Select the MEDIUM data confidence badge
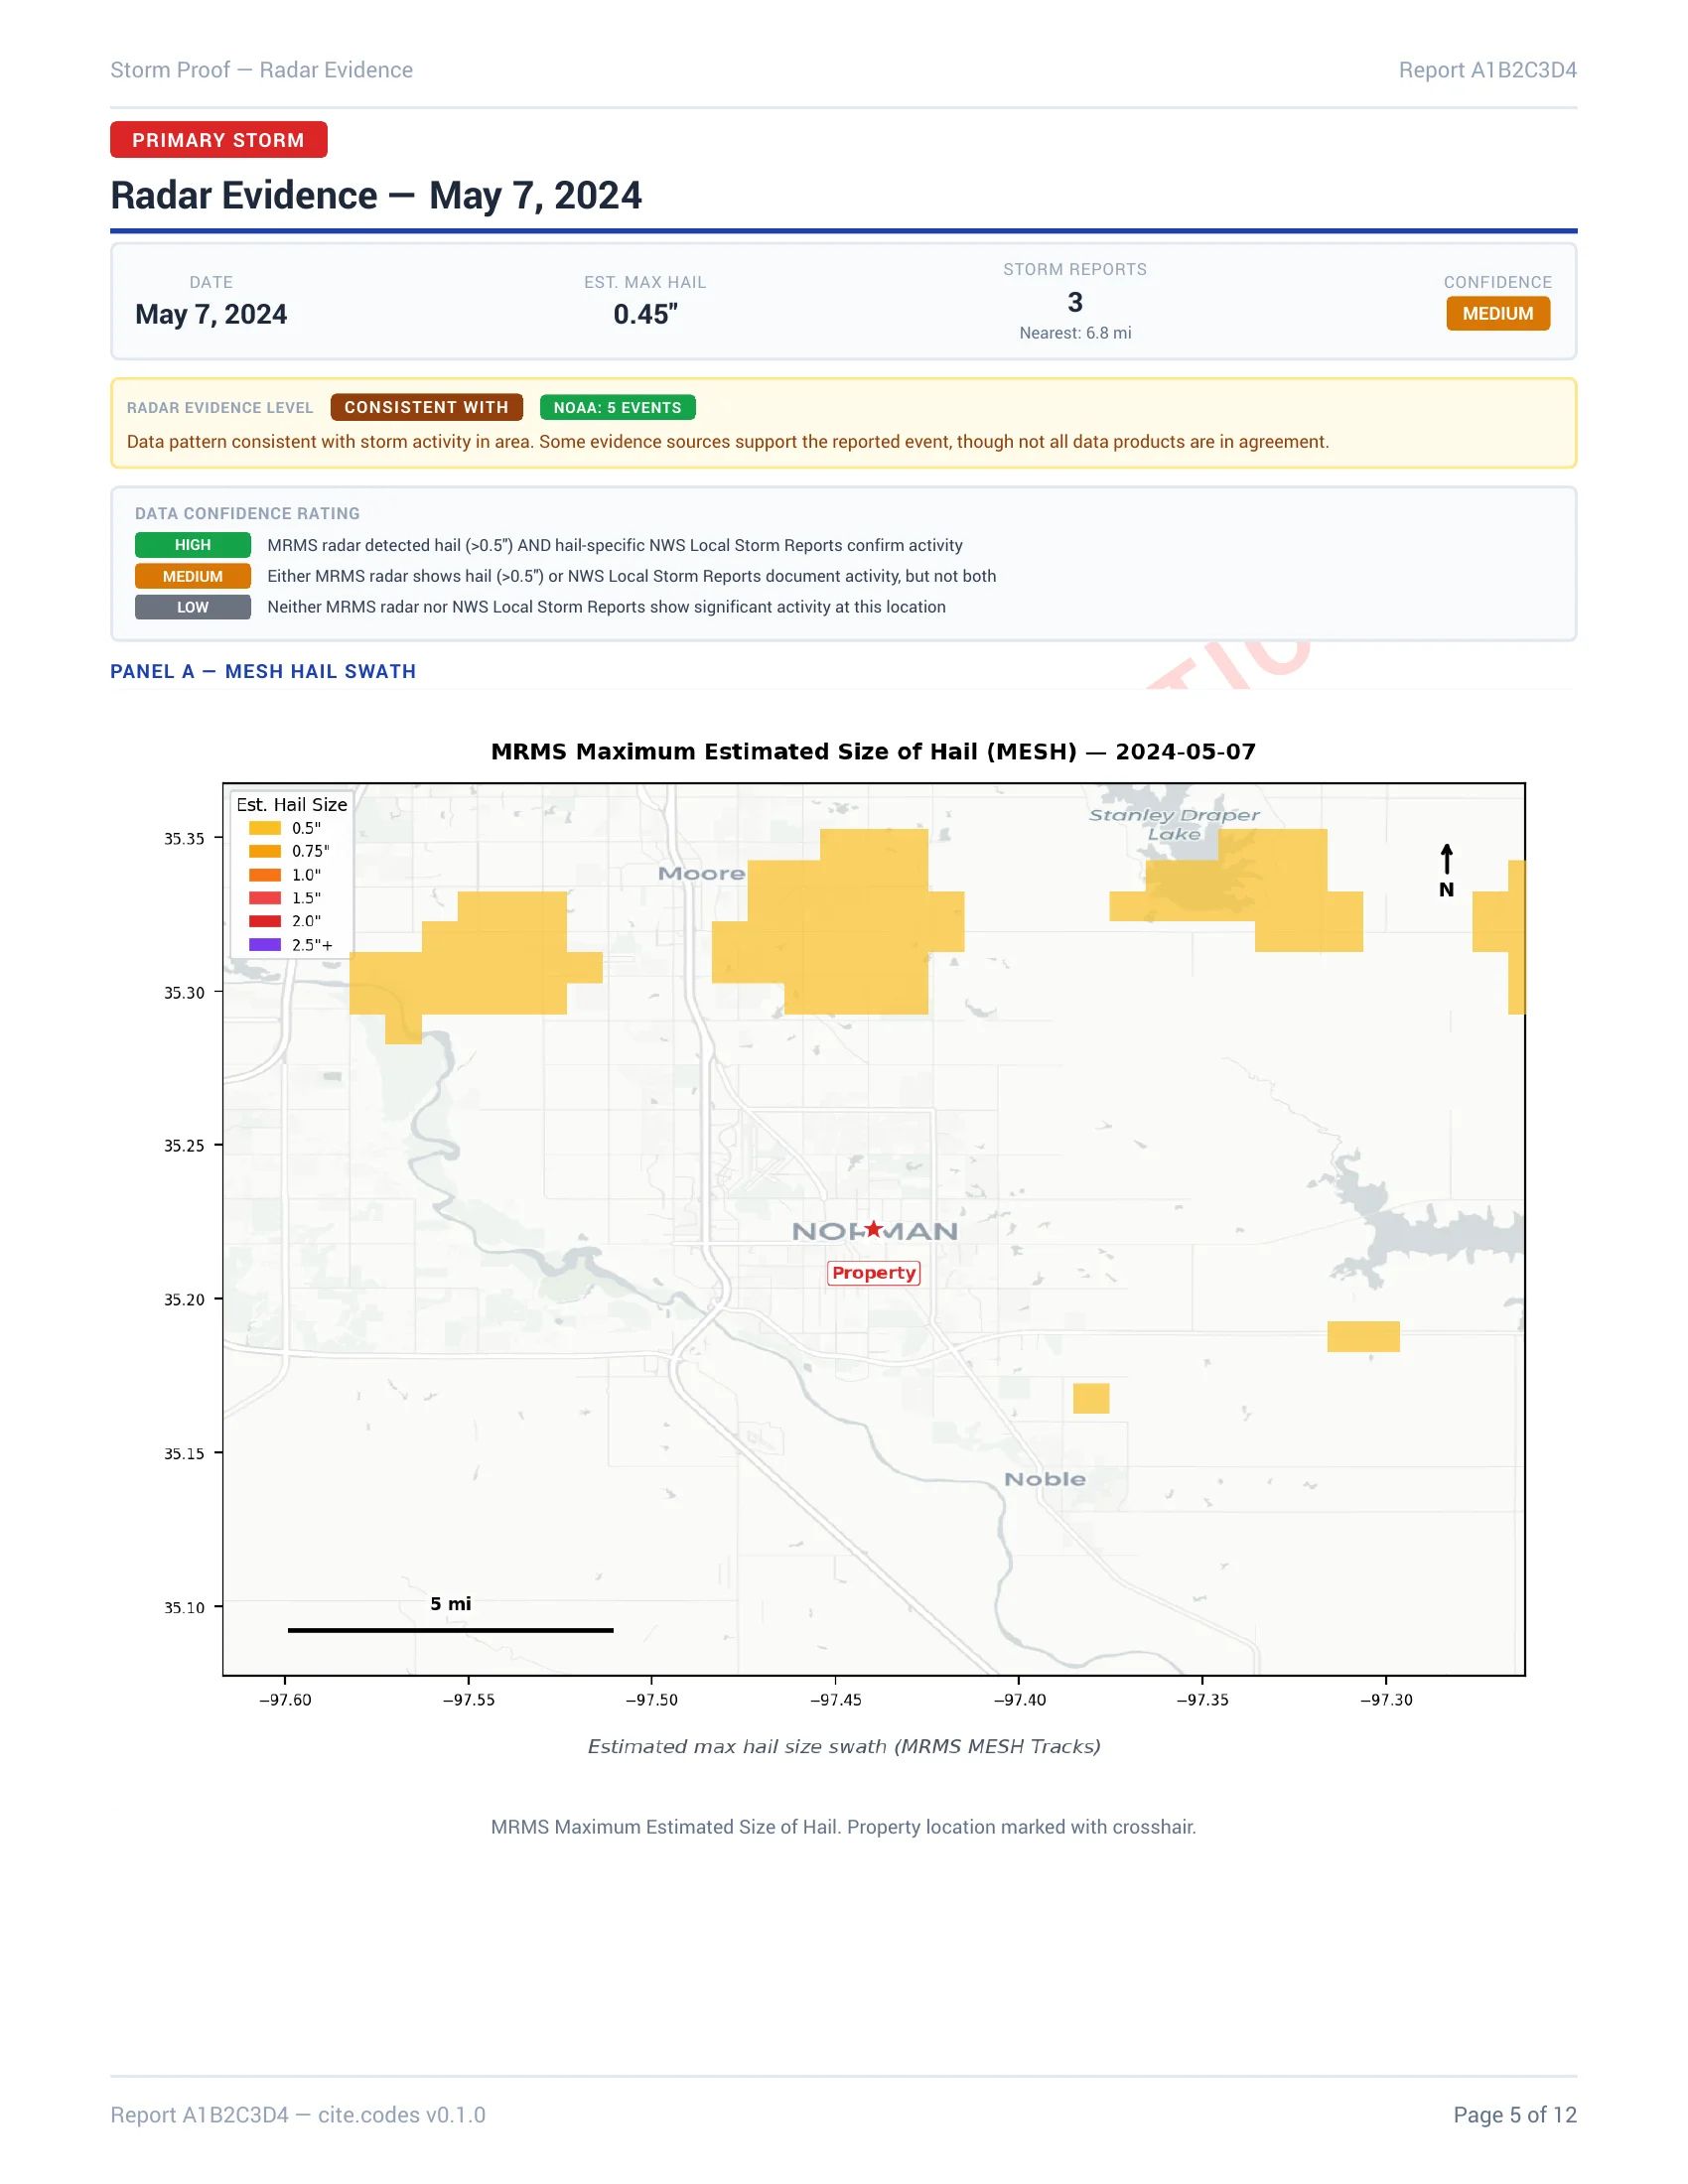The height and width of the screenshot is (2184, 1688). (x=192, y=576)
